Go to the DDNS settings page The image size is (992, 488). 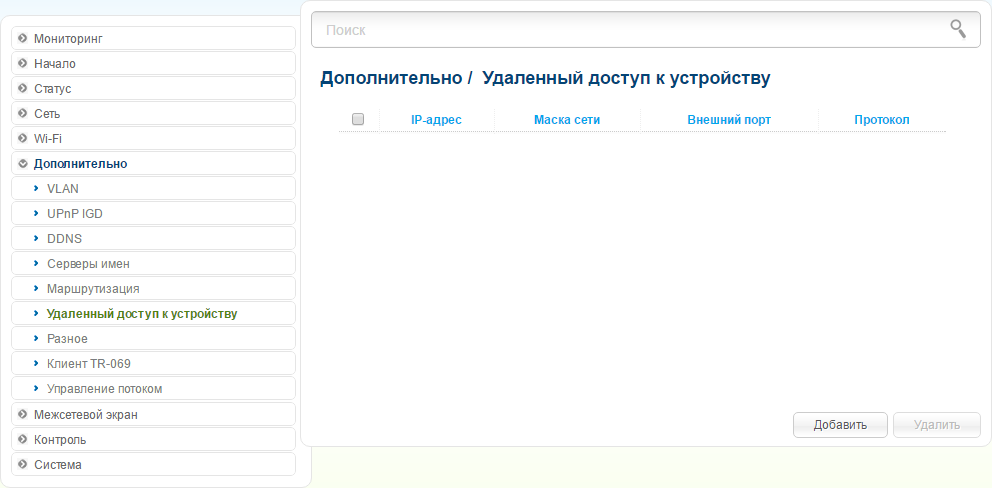(64, 238)
